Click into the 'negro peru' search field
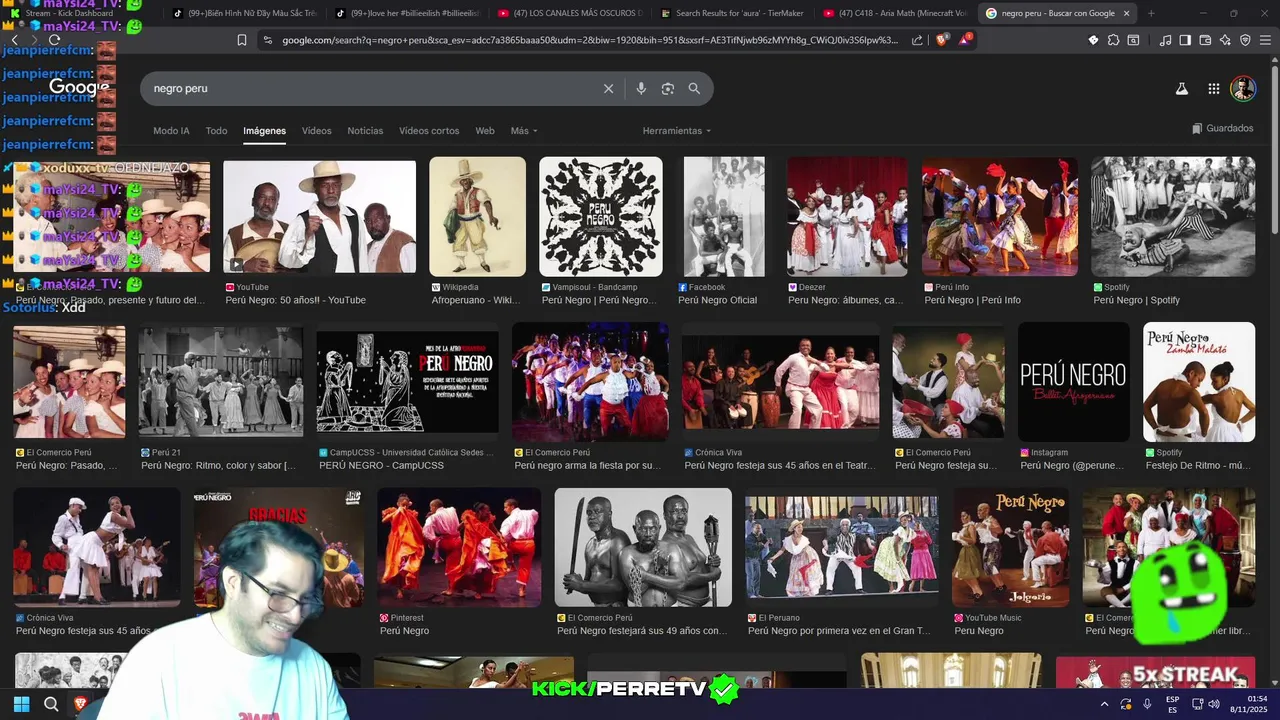Viewport: 1280px width, 720px height. [370, 88]
